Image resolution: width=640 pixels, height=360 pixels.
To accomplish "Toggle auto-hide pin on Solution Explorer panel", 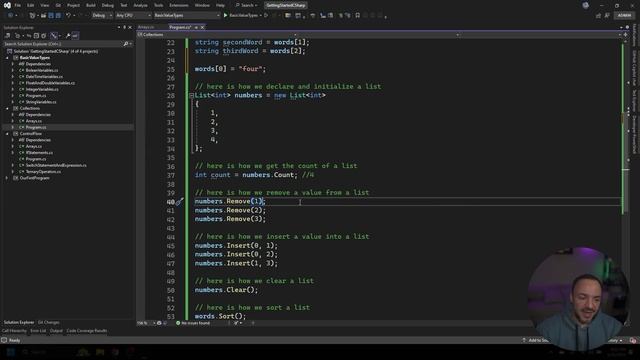I will point(124,27).
